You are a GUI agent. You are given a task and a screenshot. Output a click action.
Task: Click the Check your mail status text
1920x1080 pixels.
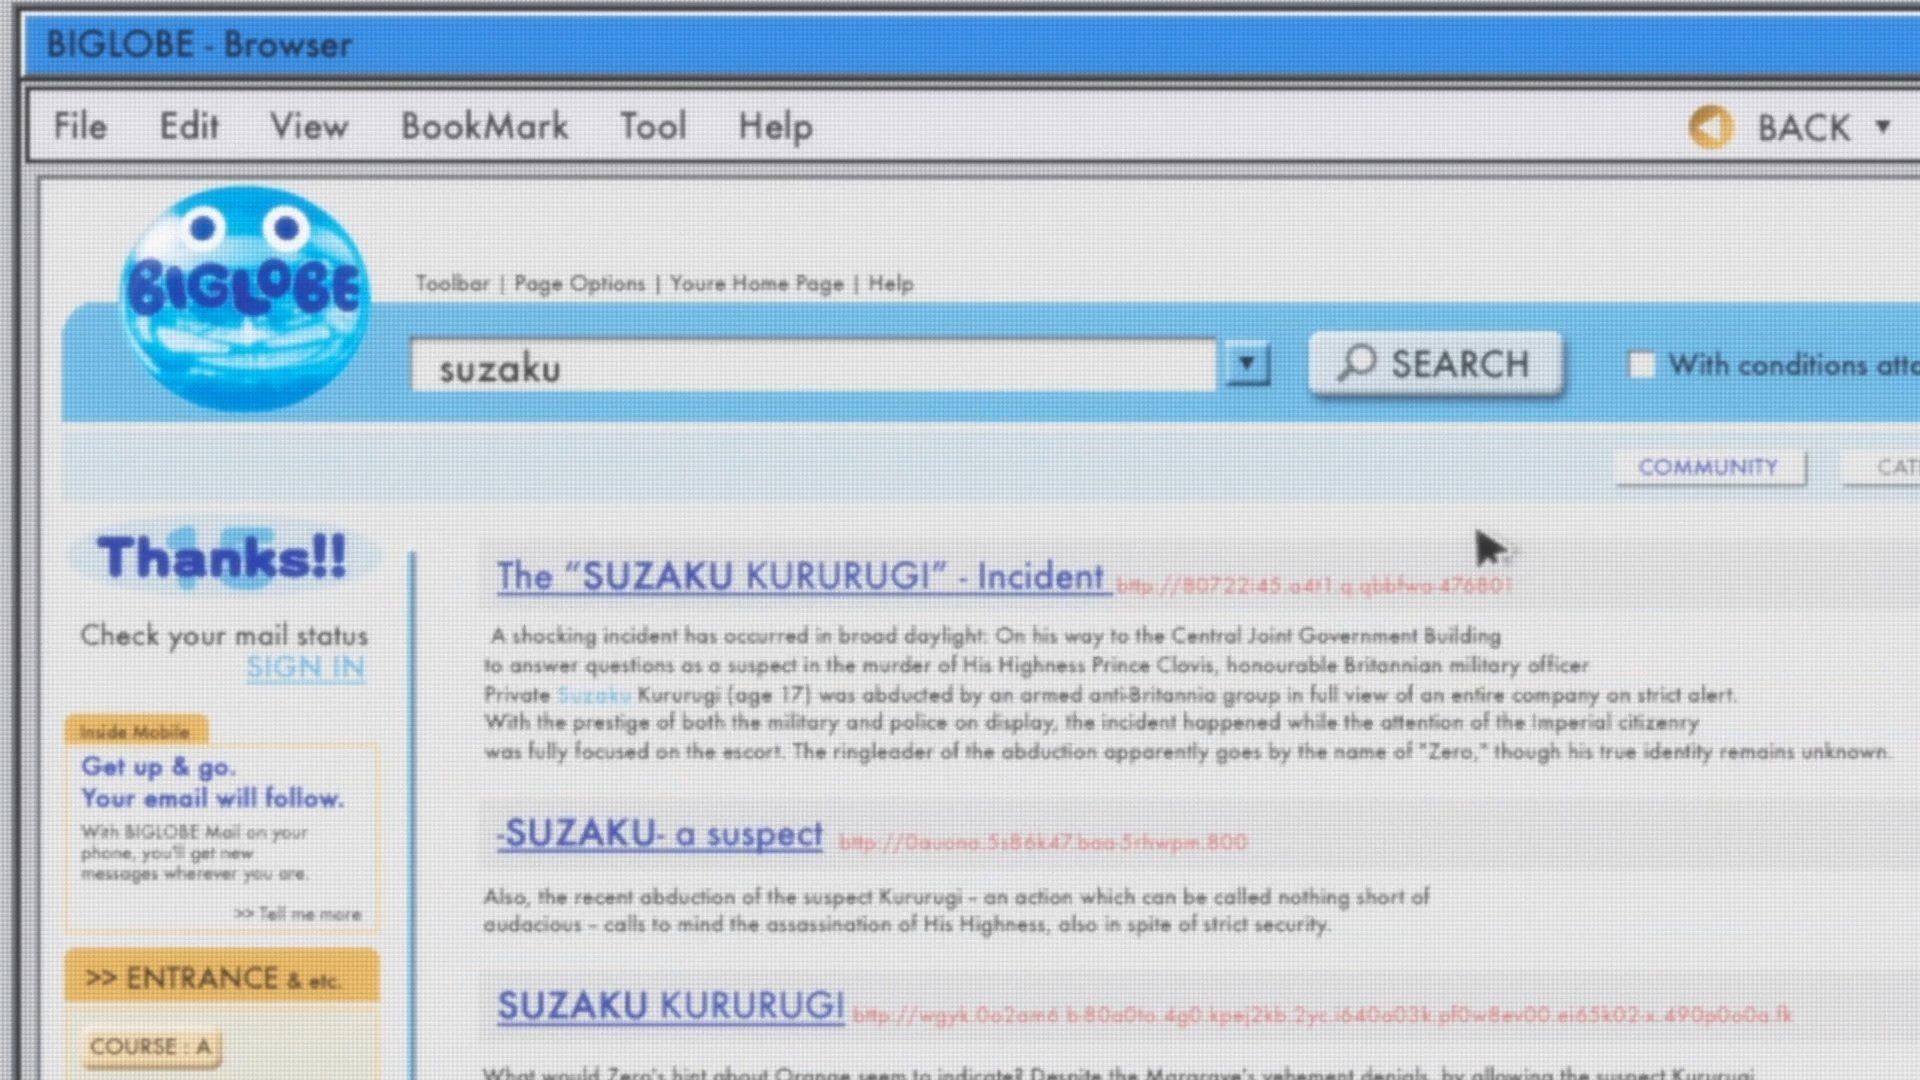click(x=224, y=635)
